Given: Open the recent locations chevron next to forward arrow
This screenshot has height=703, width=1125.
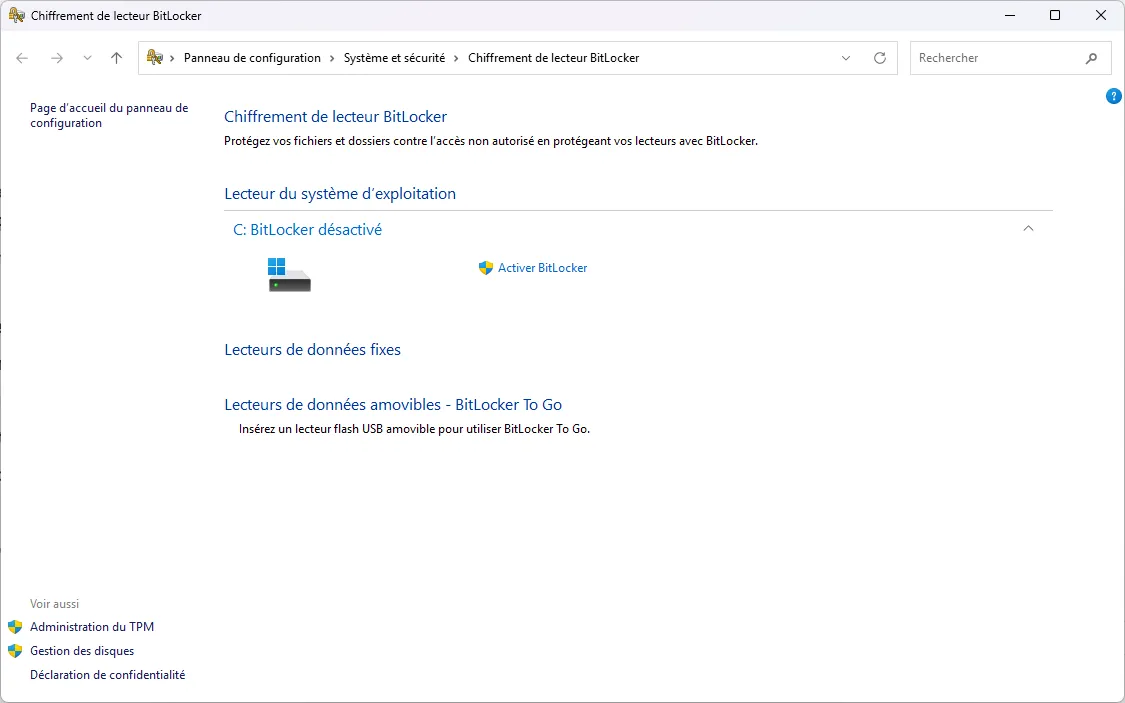Looking at the screenshot, I should (87, 58).
